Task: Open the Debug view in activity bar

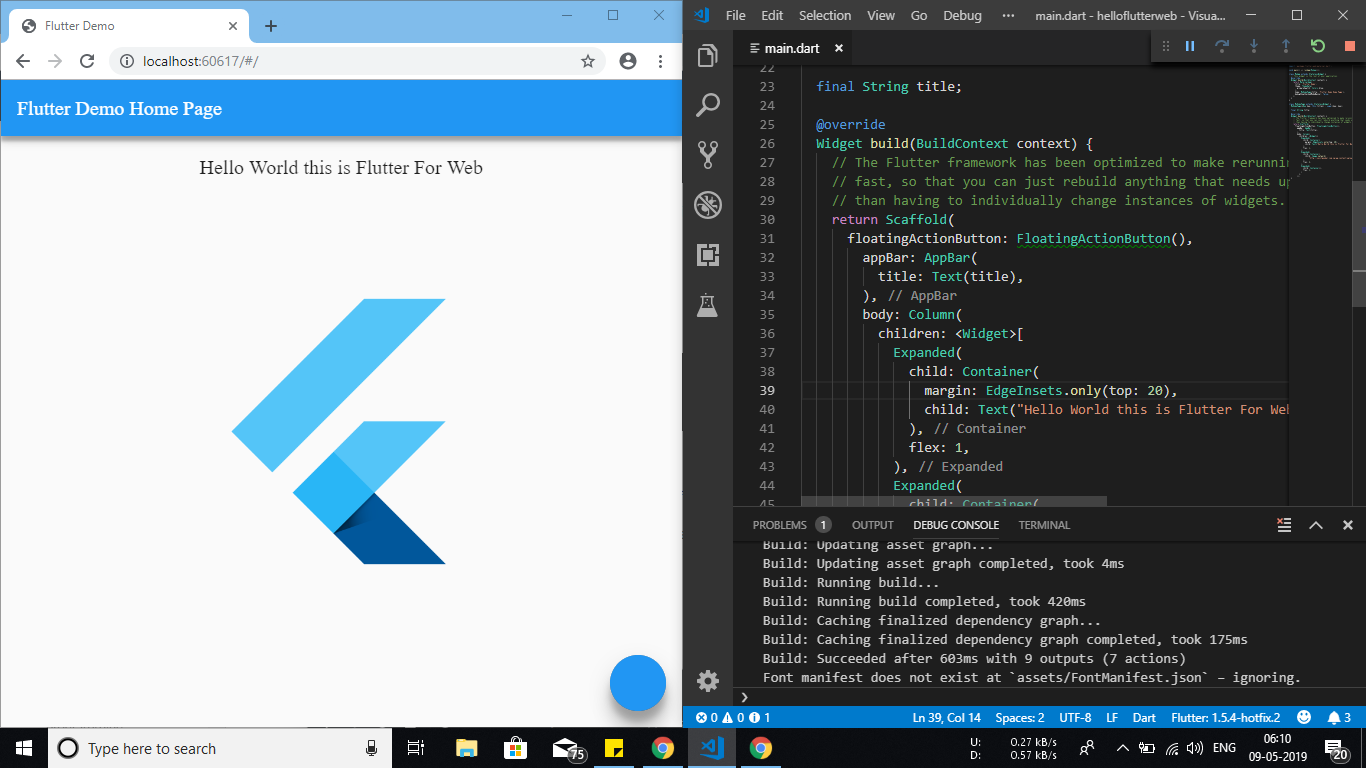Action: click(708, 205)
